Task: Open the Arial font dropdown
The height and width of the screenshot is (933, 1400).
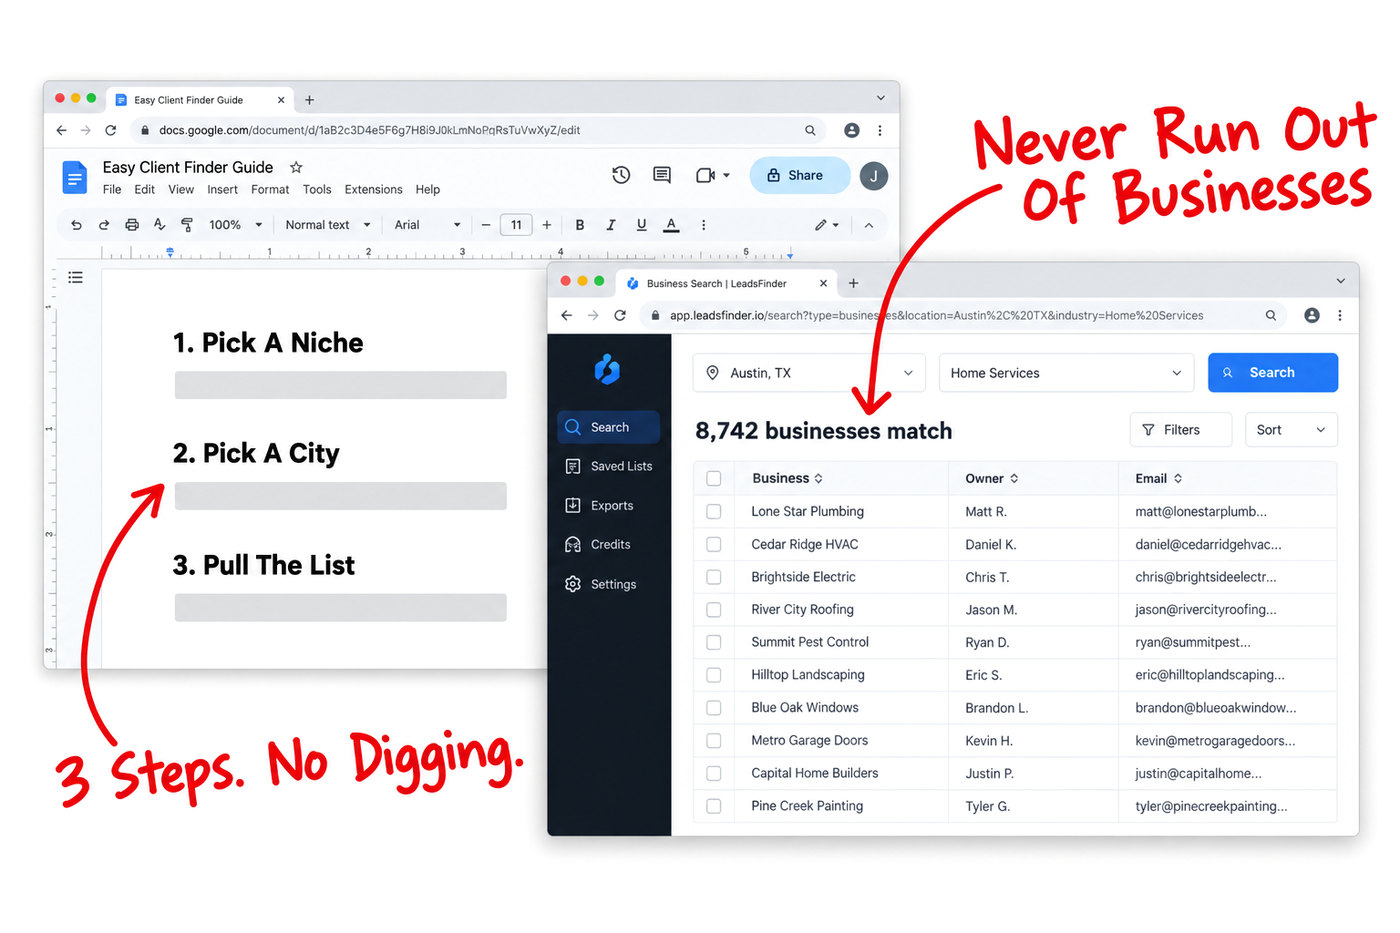Action: pos(427,225)
